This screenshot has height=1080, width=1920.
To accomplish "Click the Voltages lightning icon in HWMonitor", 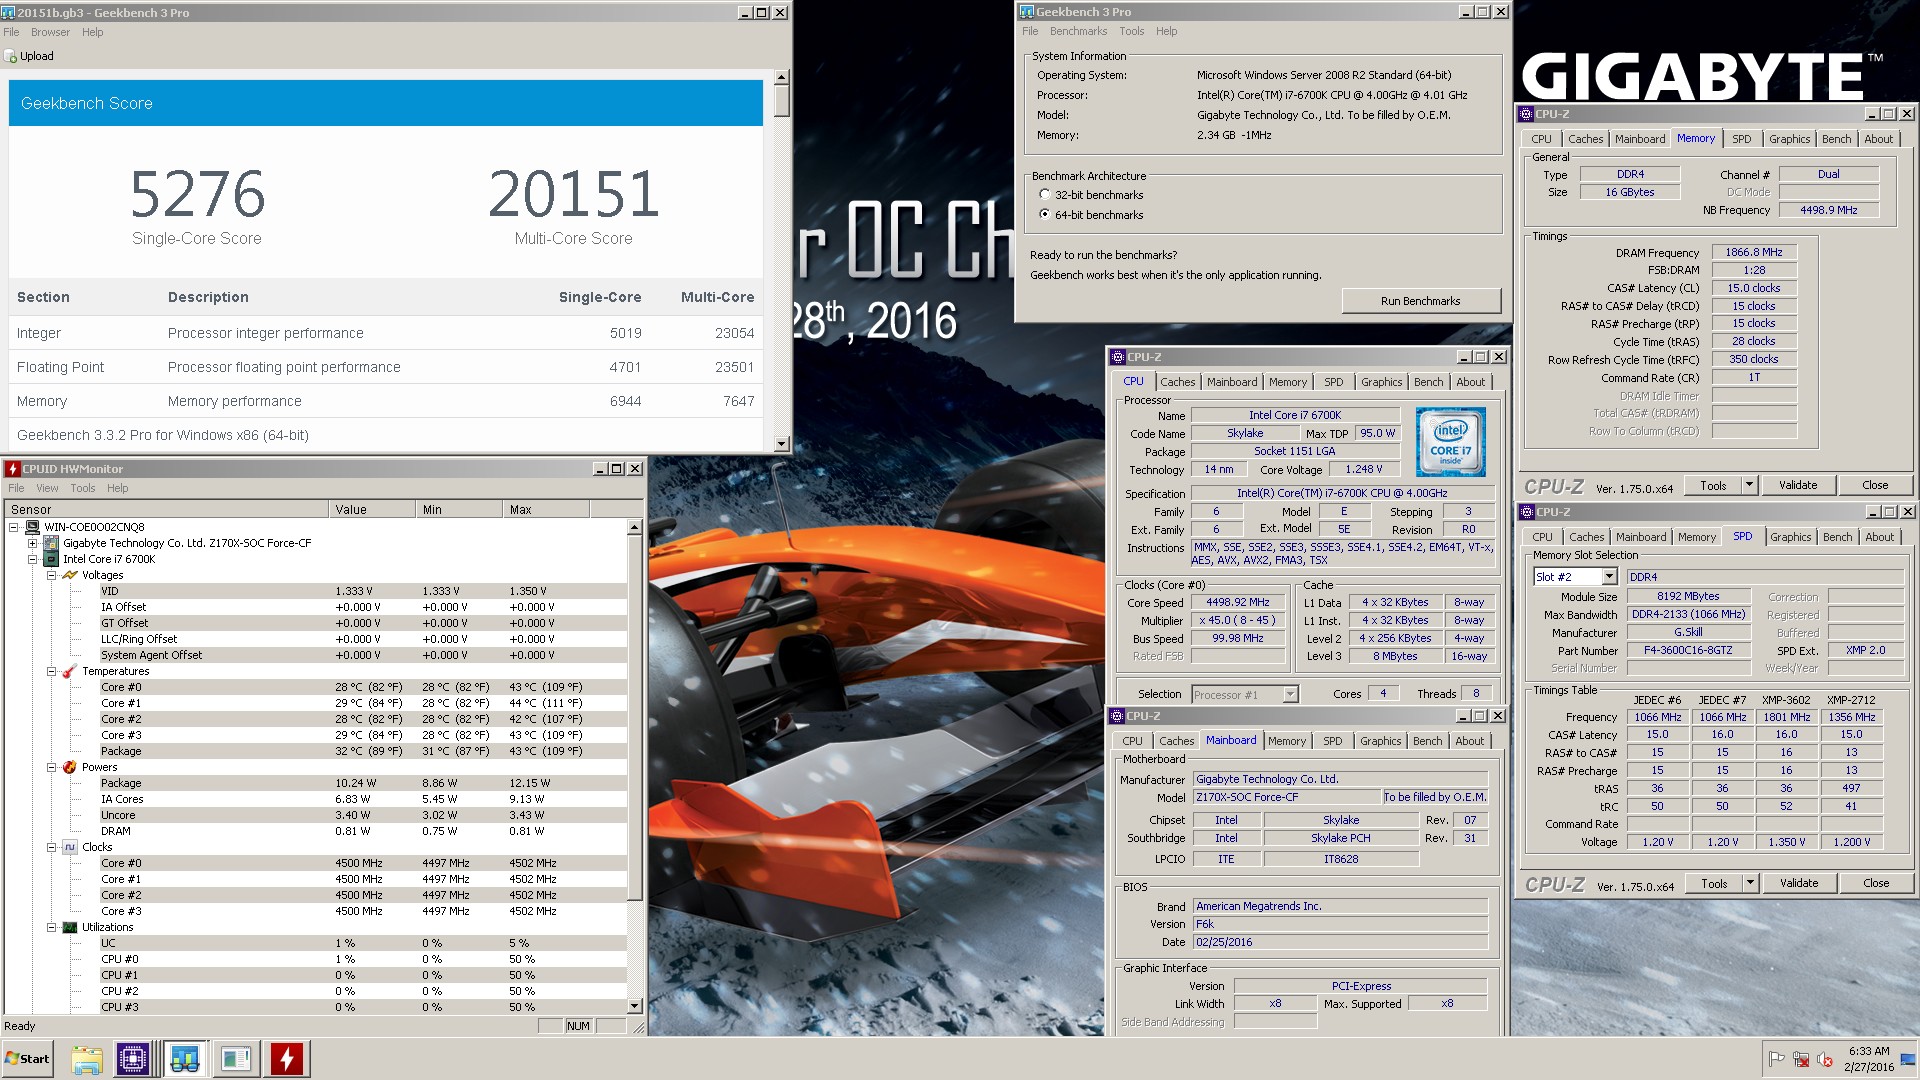I will (x=69, y=575).
